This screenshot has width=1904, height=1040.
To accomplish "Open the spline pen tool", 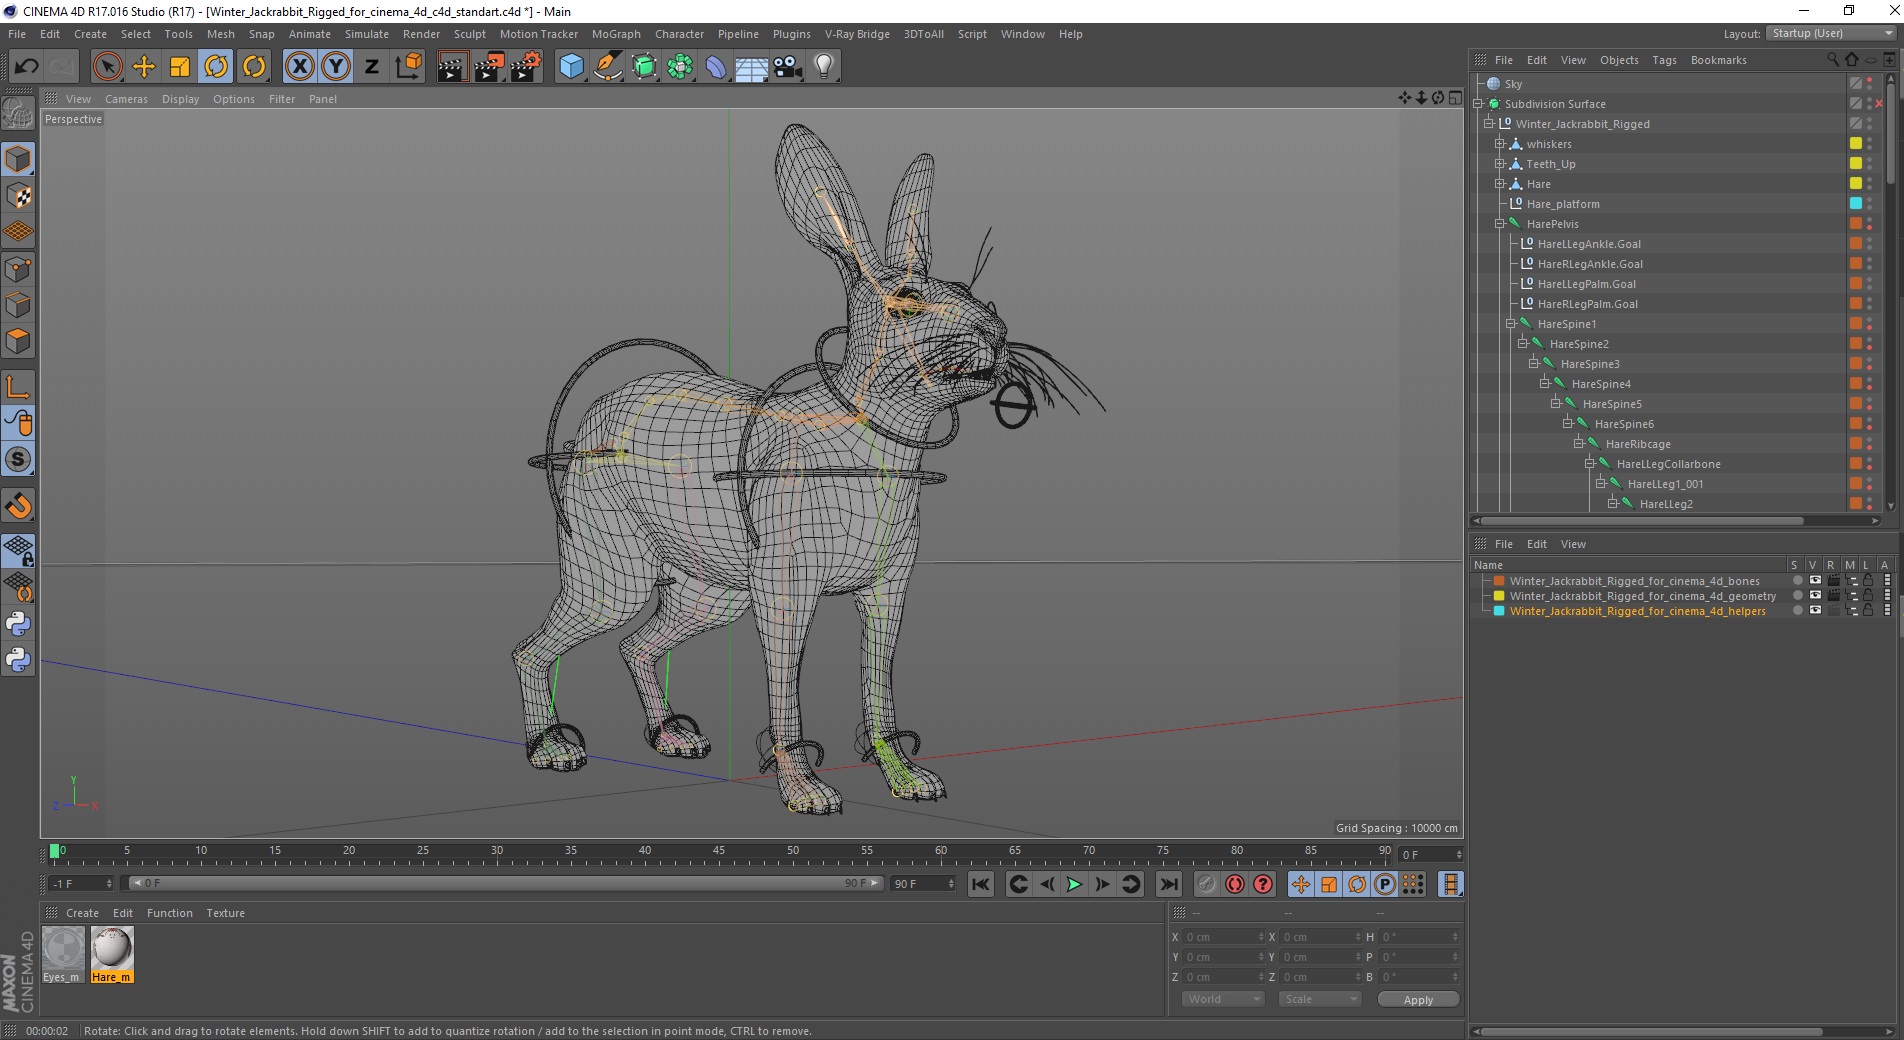I will pyautogui.click(x=607, y=67).
